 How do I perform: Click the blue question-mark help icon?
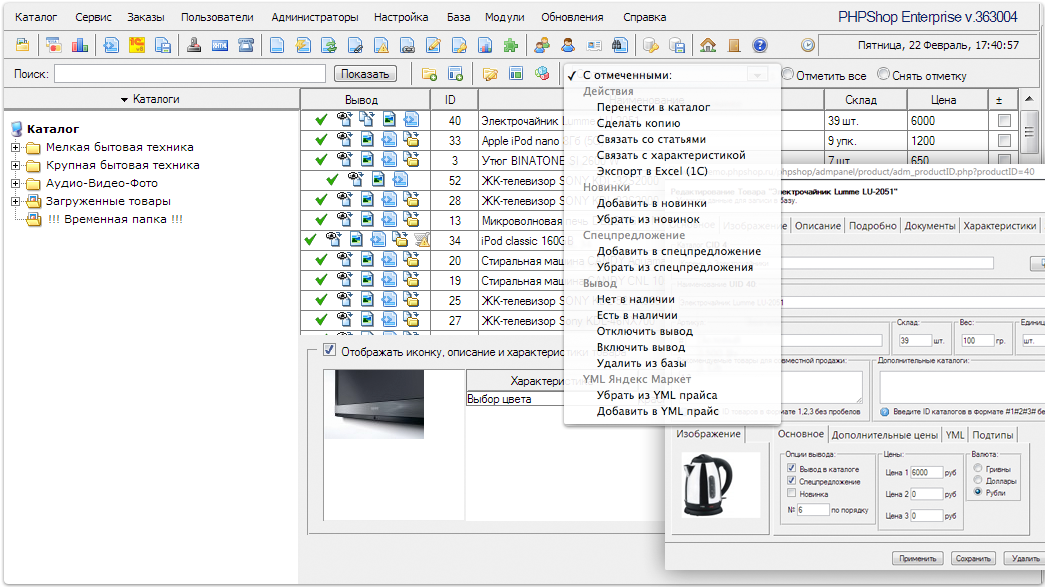coord(759,45)
